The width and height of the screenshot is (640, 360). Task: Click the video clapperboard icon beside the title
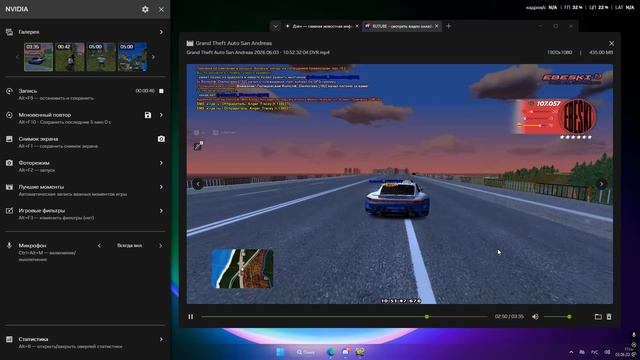pos(190,43)
